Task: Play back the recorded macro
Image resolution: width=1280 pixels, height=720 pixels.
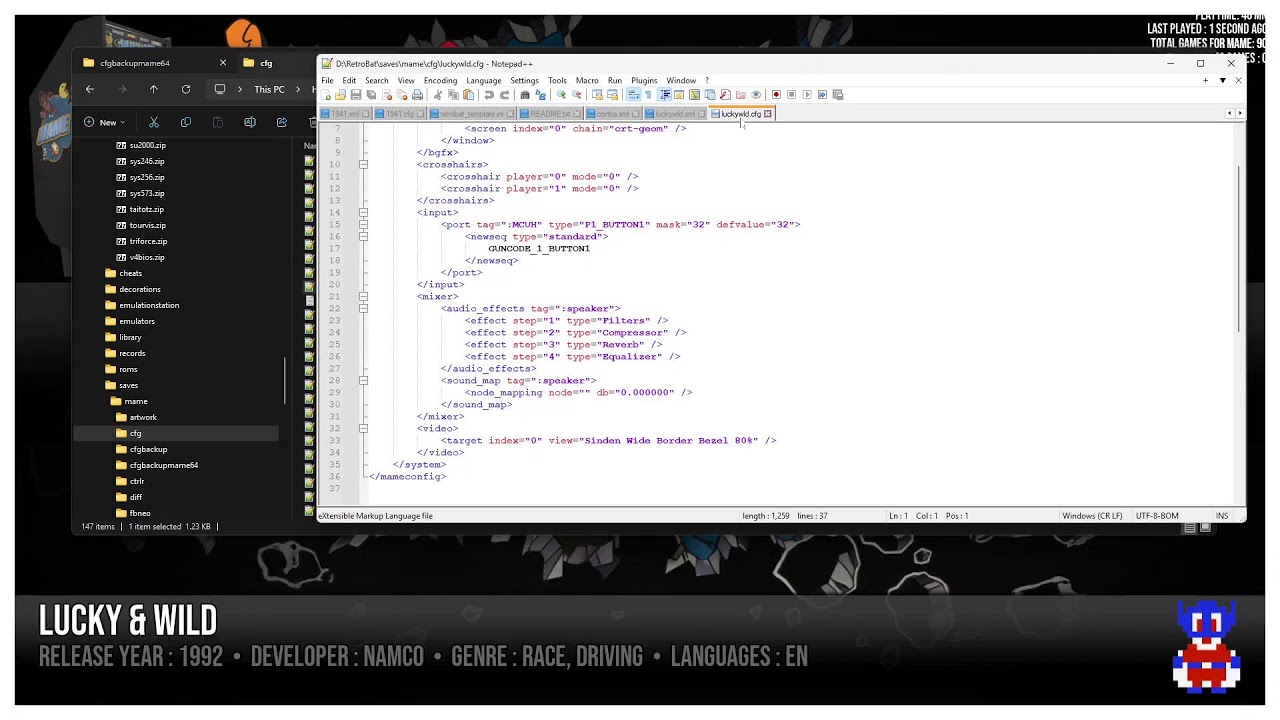Action: tap(807, 95)
